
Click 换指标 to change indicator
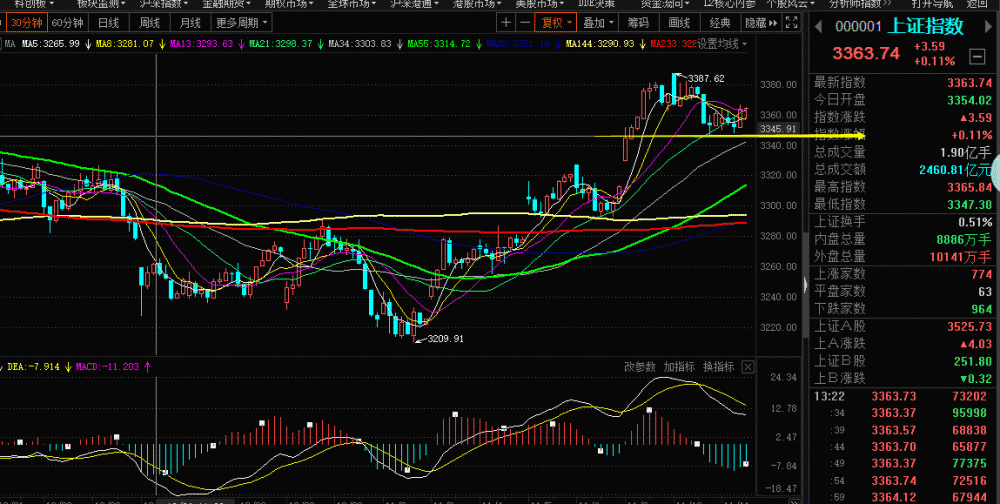pos(719,367)
